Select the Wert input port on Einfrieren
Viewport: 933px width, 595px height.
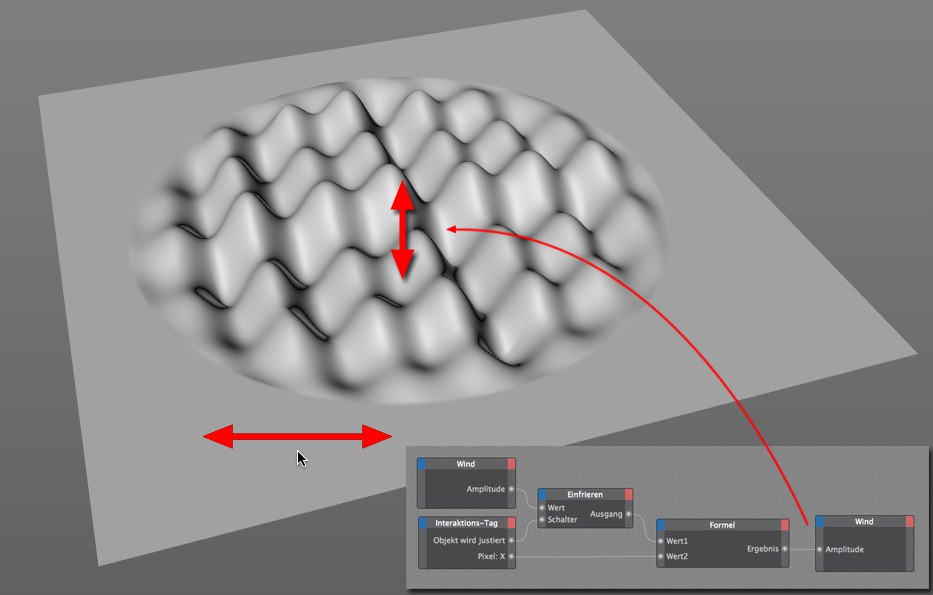(x=542, y=508)
